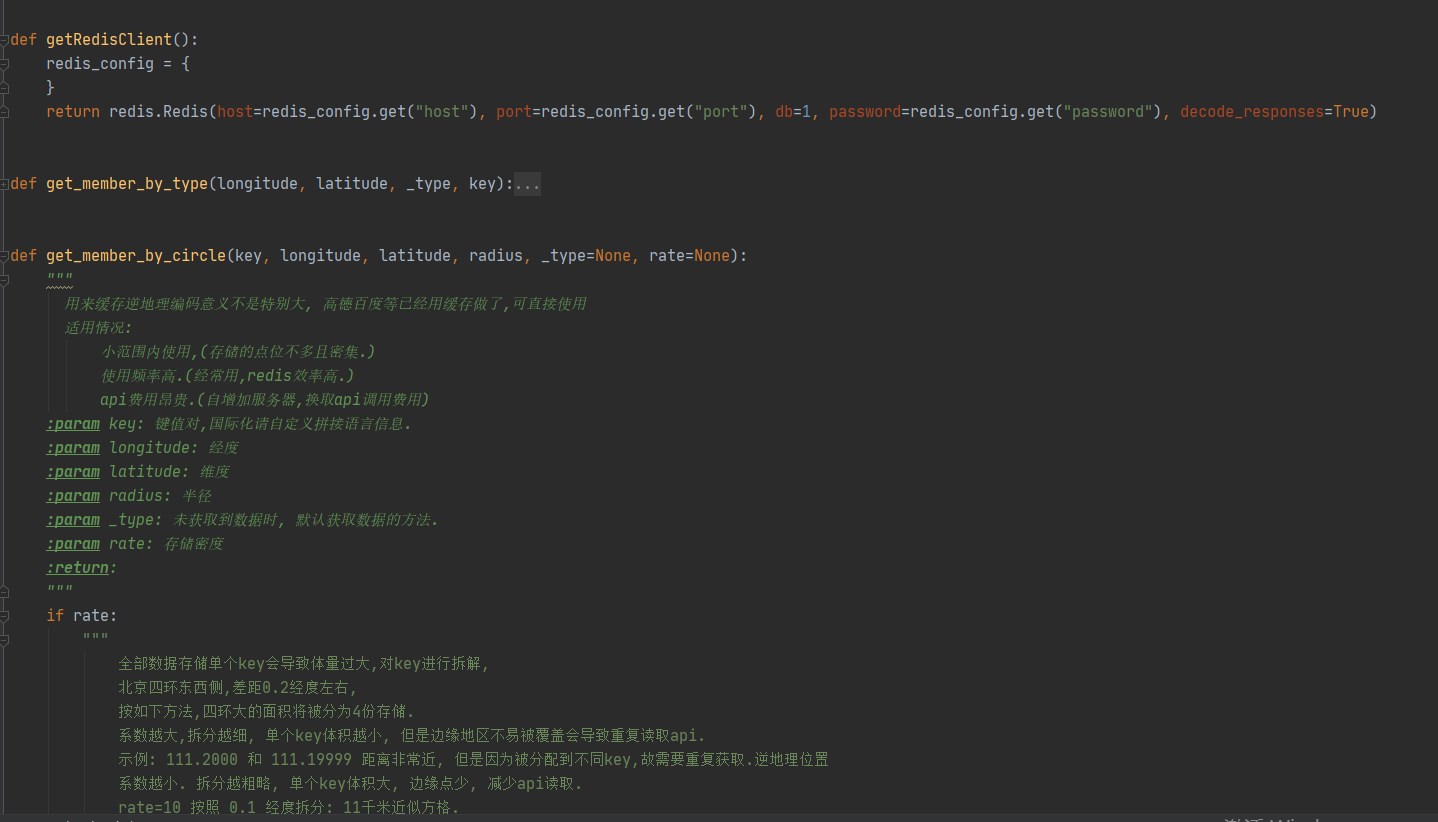The image size is (1438, 822).
Task: Click ':param _type:' docstring line
Action: (x=242, y=520)
